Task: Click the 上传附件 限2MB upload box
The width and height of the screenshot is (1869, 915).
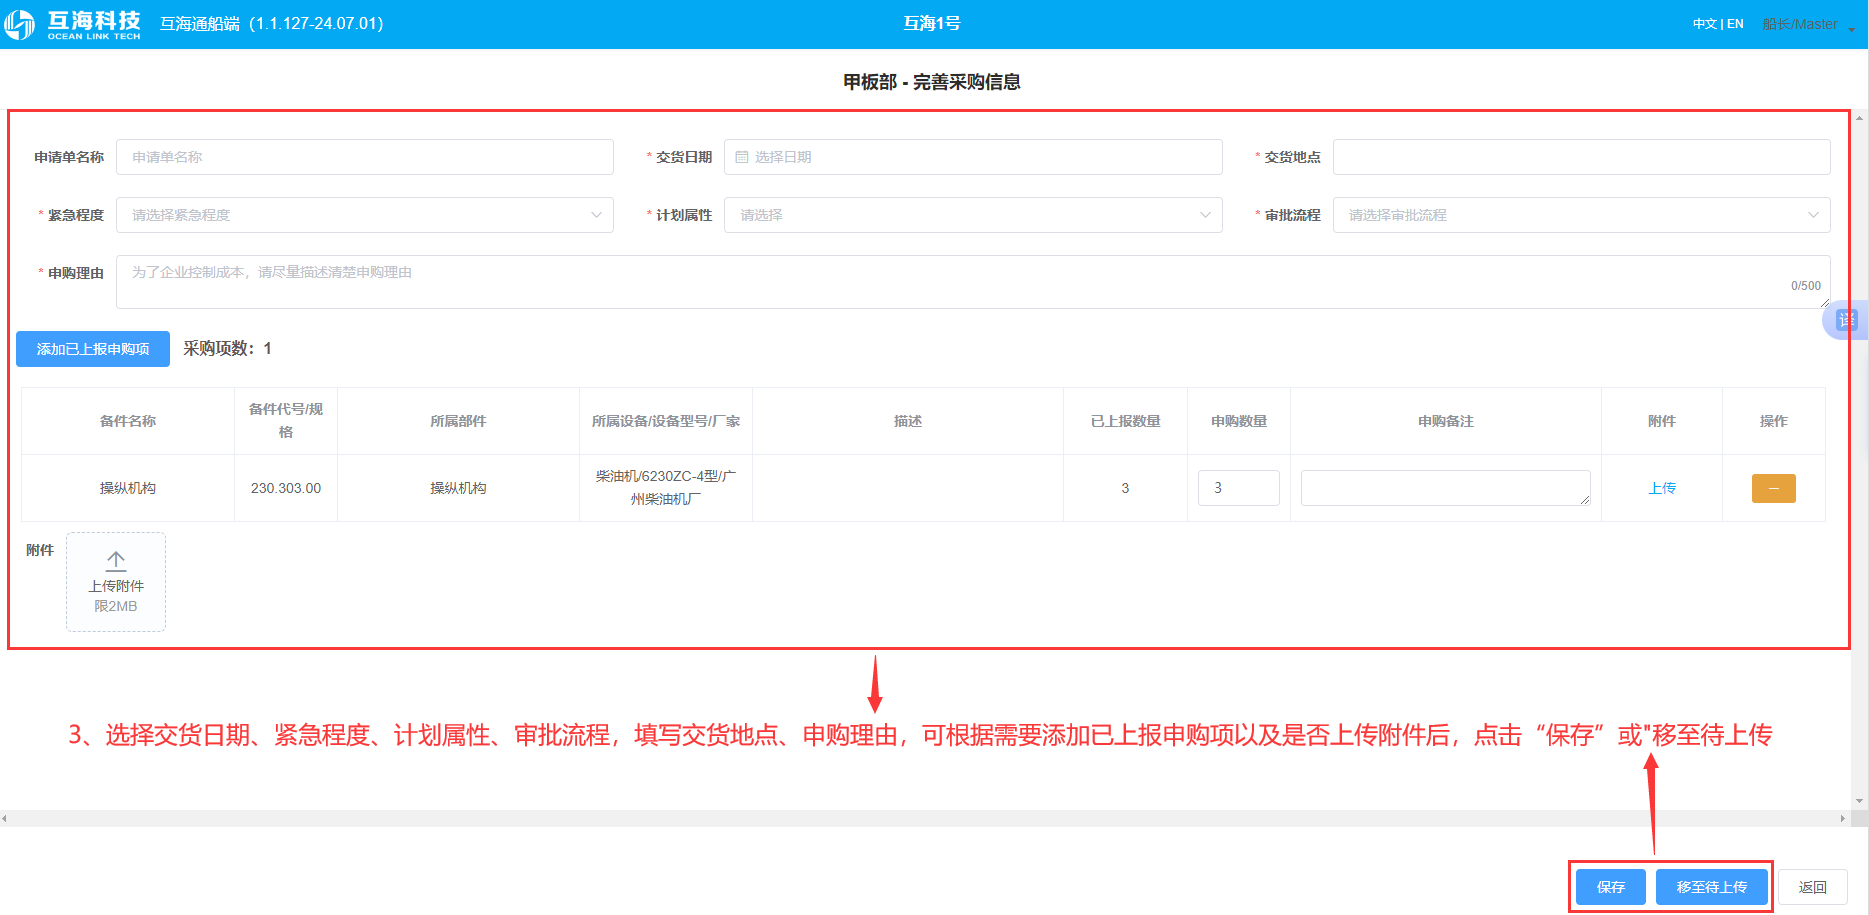Action: click(x=116, y=582)
